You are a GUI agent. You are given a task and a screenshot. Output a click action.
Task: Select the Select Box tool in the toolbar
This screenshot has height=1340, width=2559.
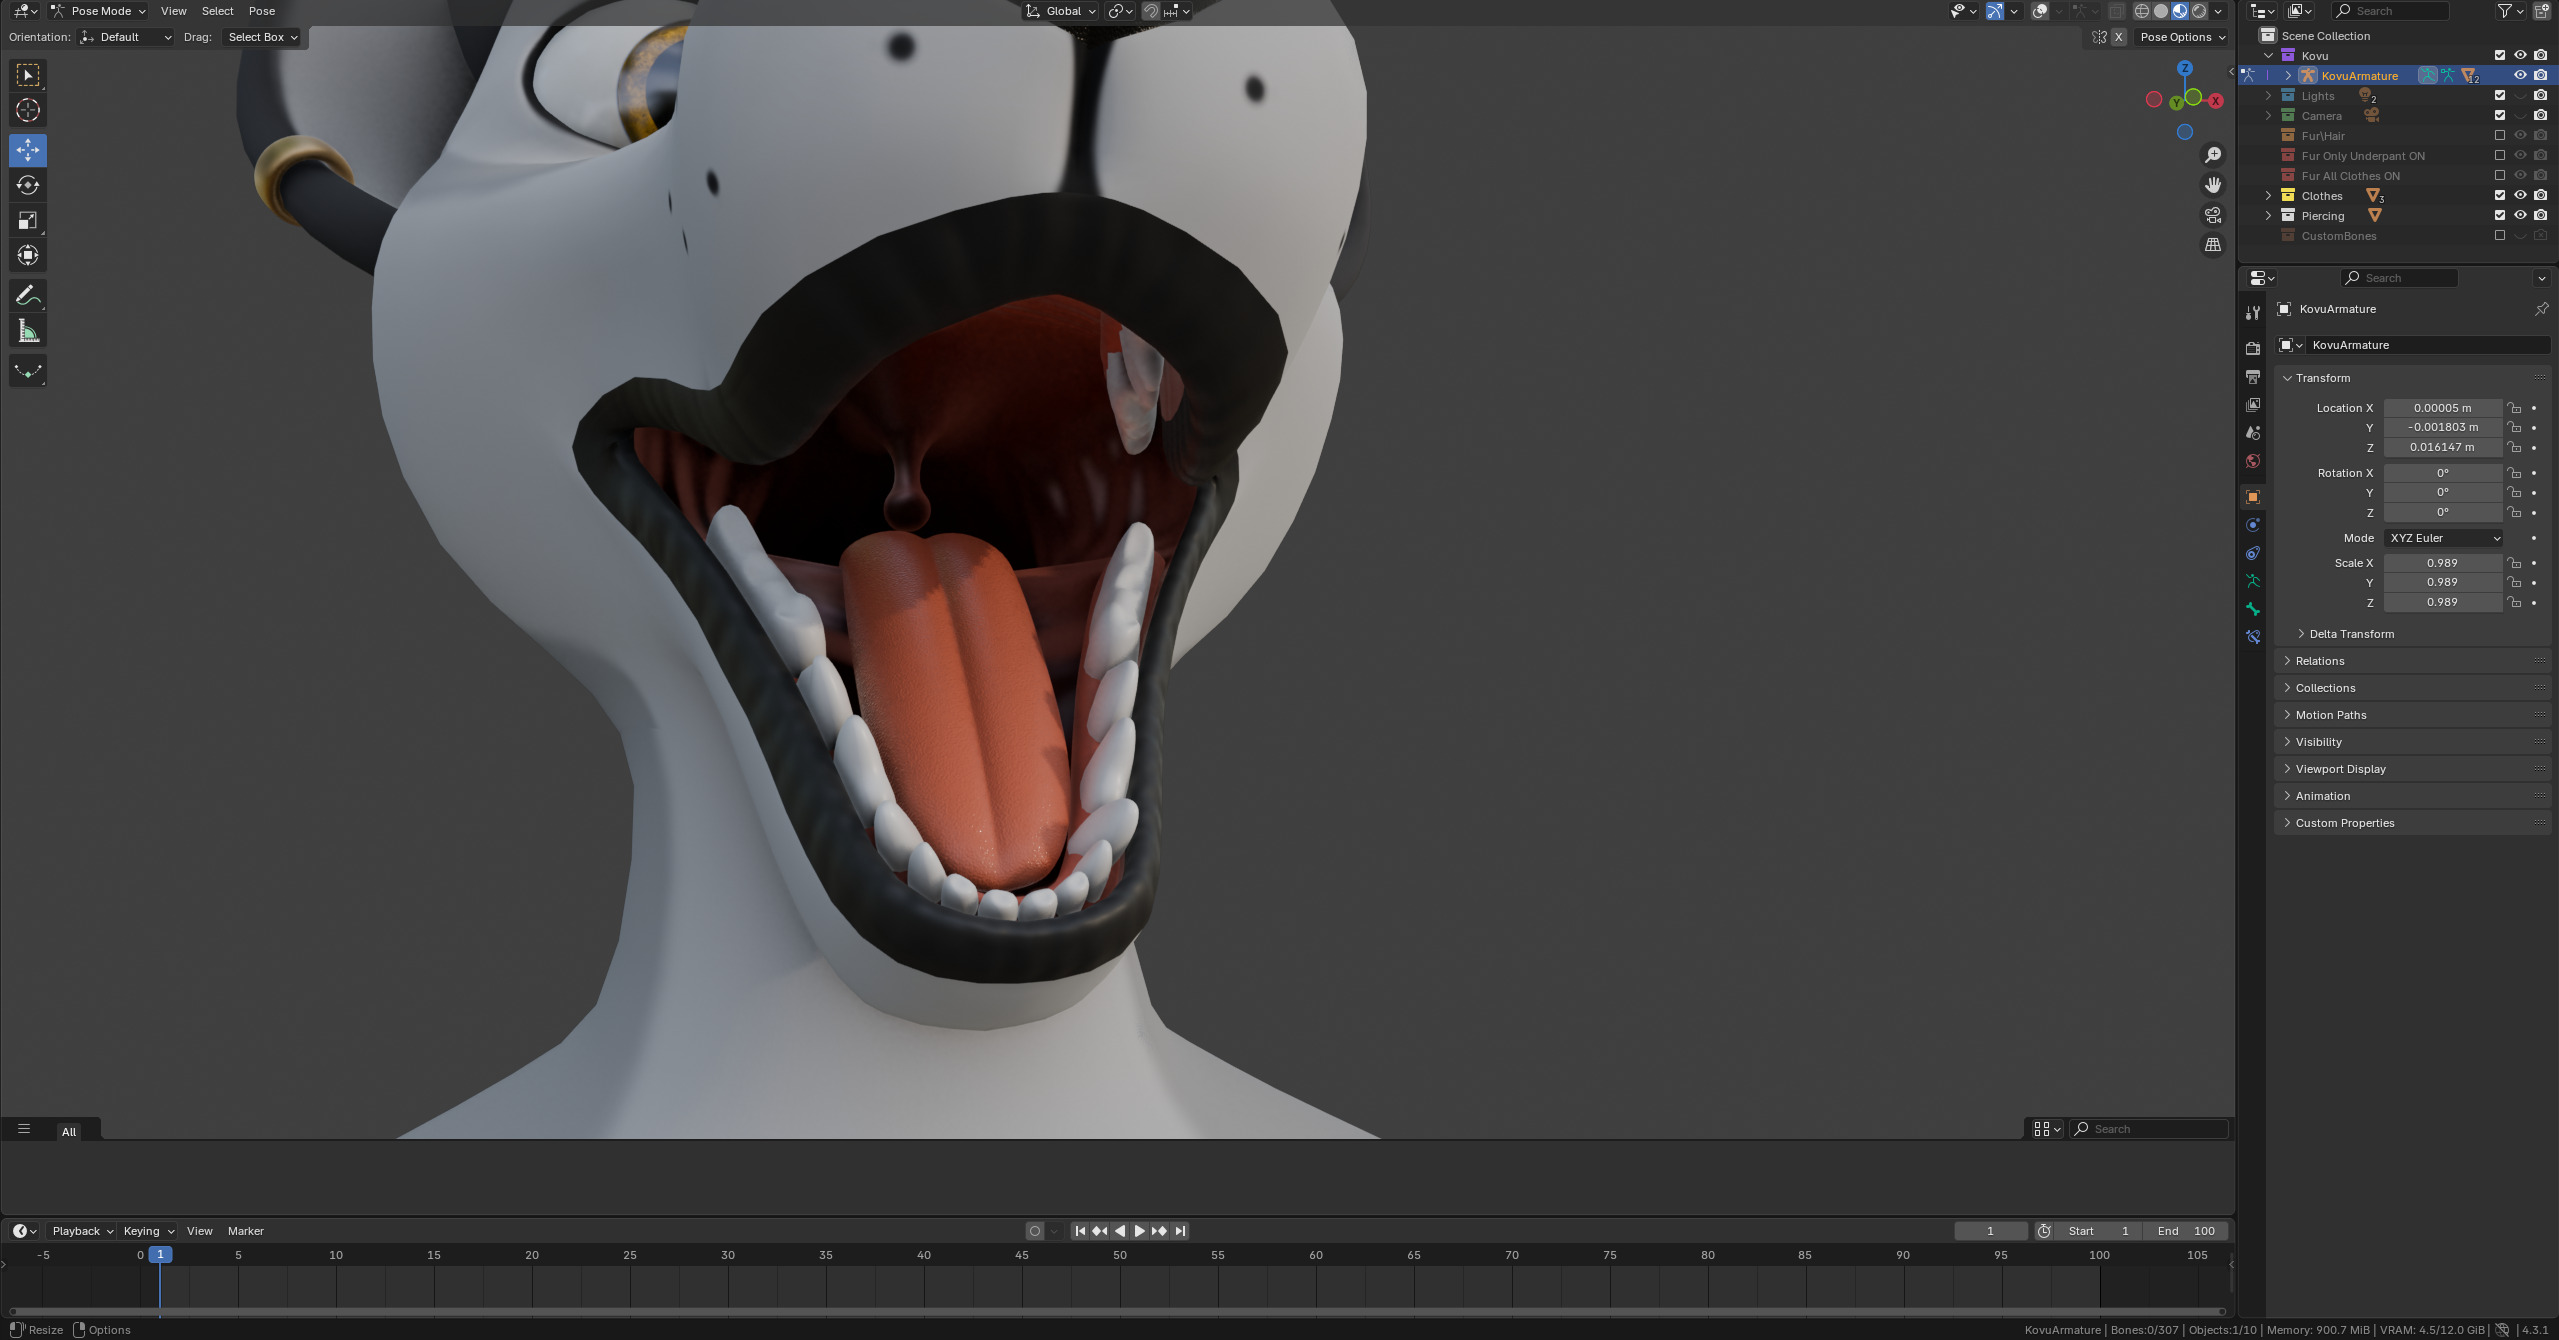coord(28,75)
